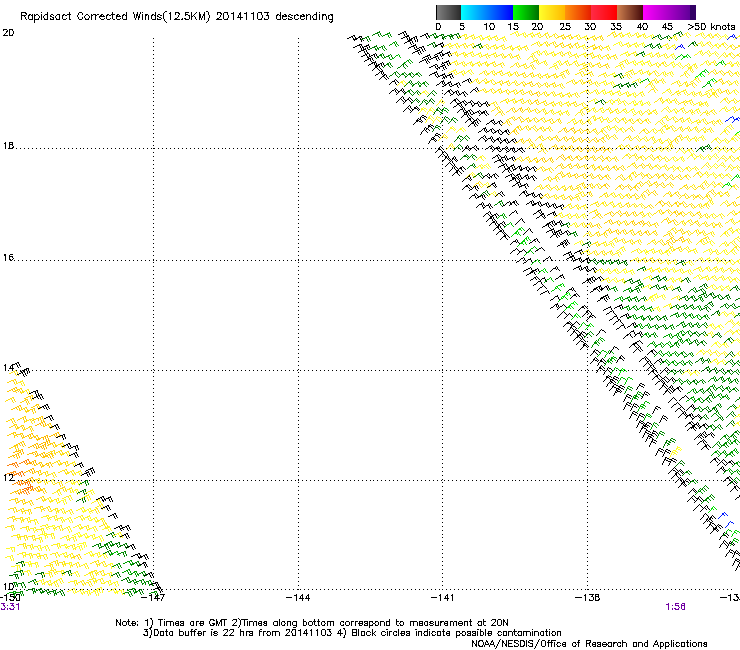This screenshot has height=650, width=740.
Task: Click the '>50 knots' legend label
Action: point(711,27)
